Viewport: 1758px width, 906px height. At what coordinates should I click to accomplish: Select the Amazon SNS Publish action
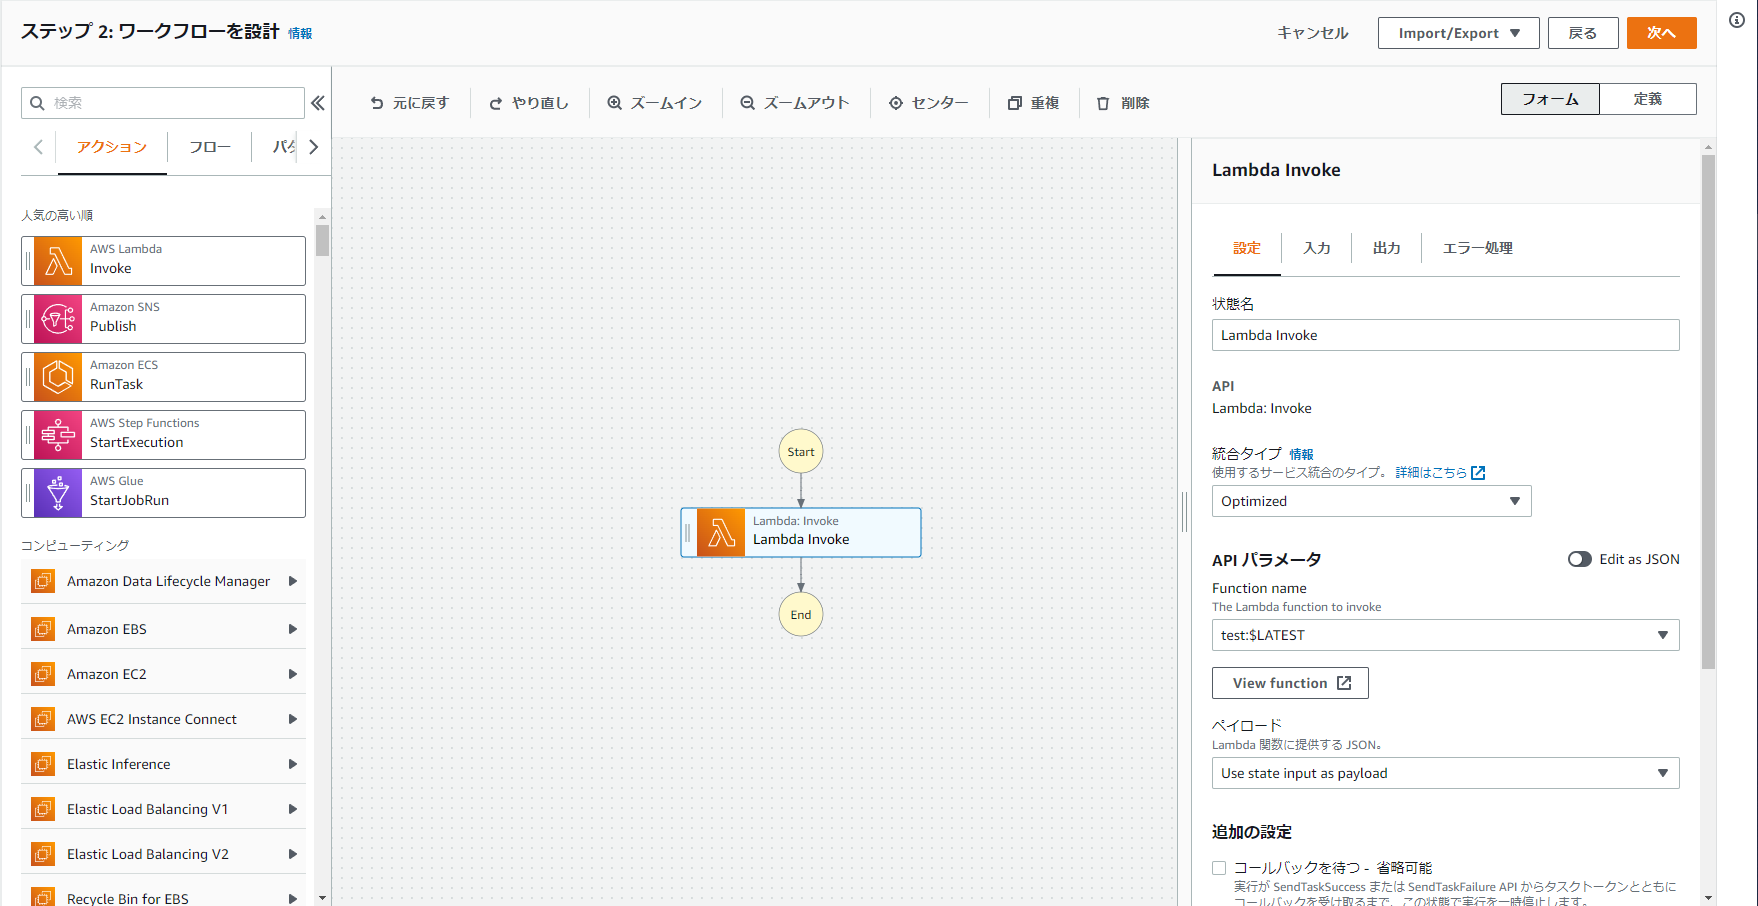point(163,318)
